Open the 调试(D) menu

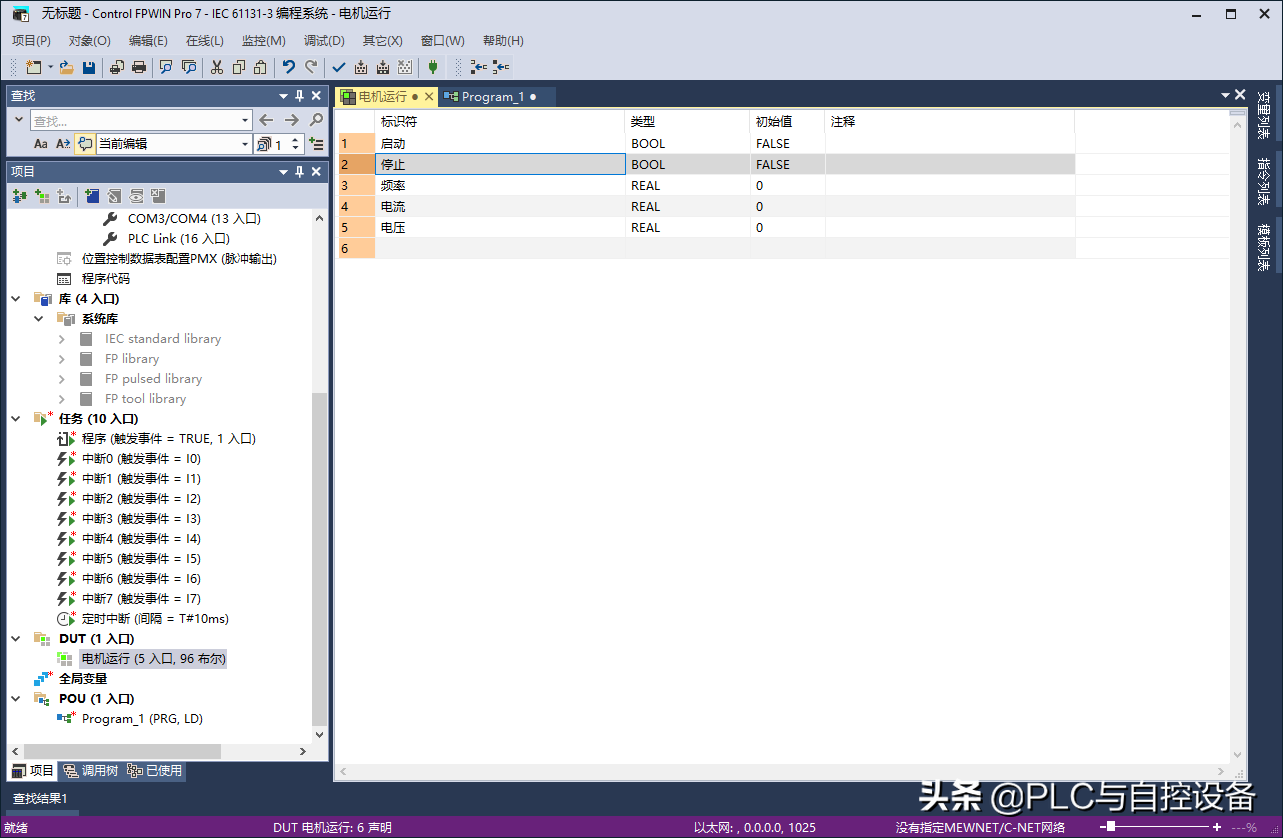[324, 41]
